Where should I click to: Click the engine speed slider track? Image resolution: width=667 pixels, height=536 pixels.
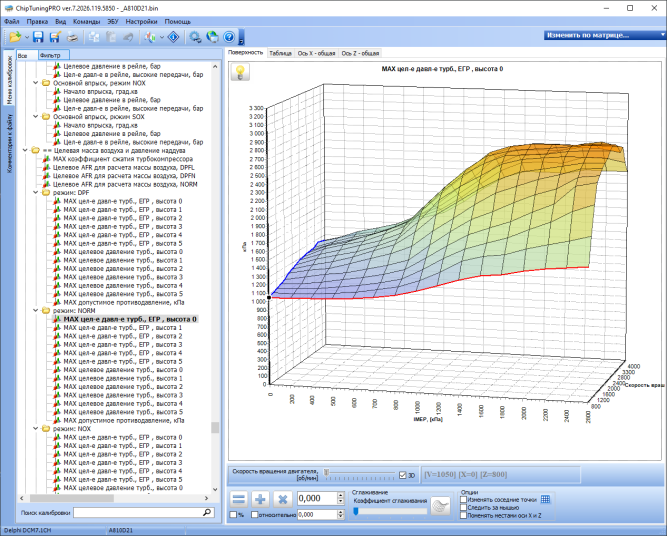[x=360, y=473]
